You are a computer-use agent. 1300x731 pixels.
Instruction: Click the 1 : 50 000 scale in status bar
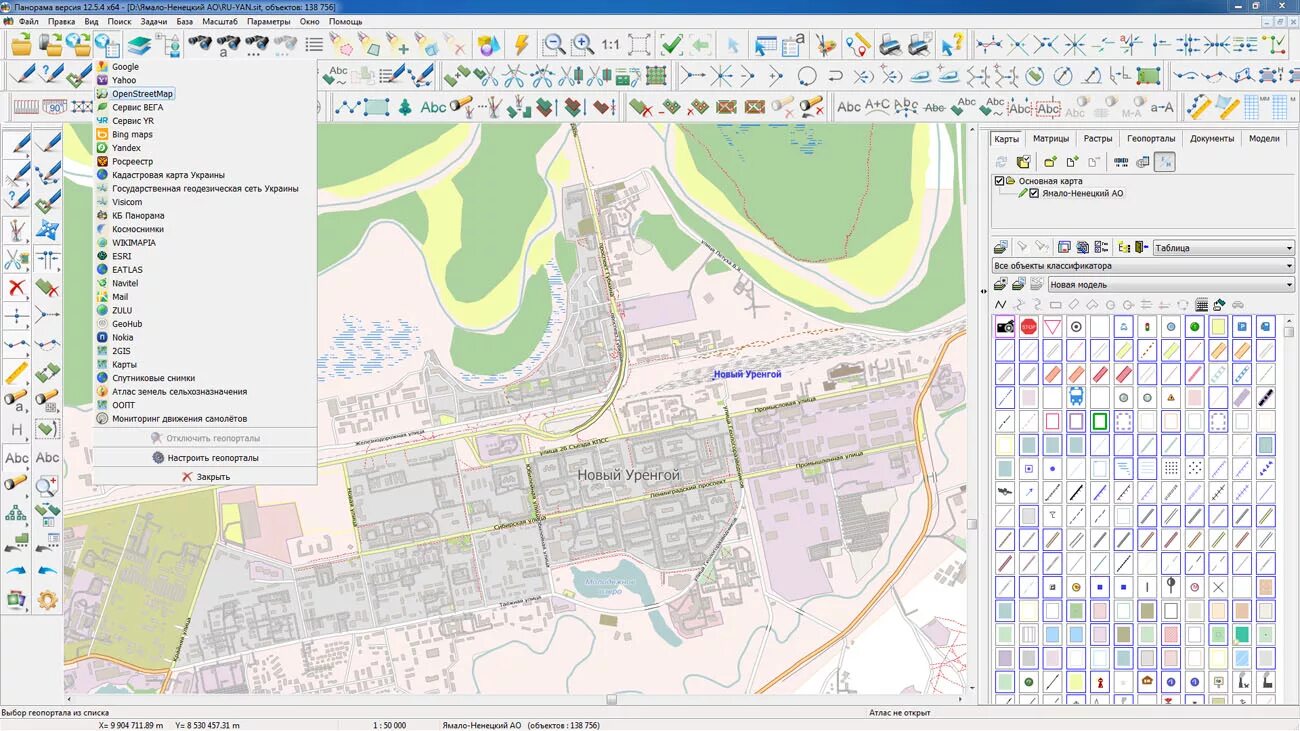tap(390, 725)
